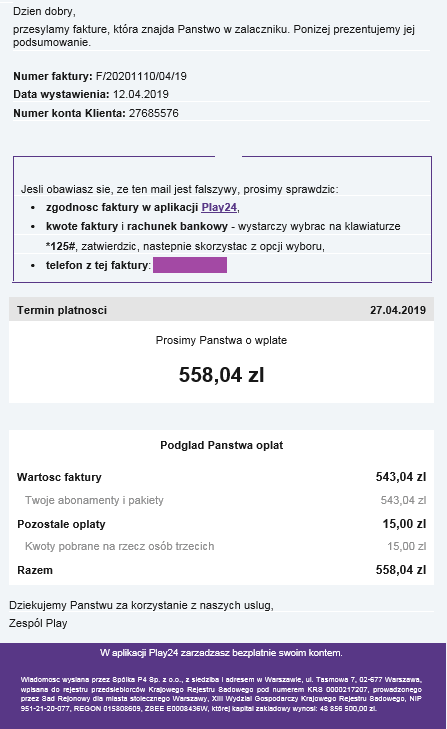Click Kwoty pobrane na rzecz osób trzecich
This screenshot has width=447, height=729.
120,546
